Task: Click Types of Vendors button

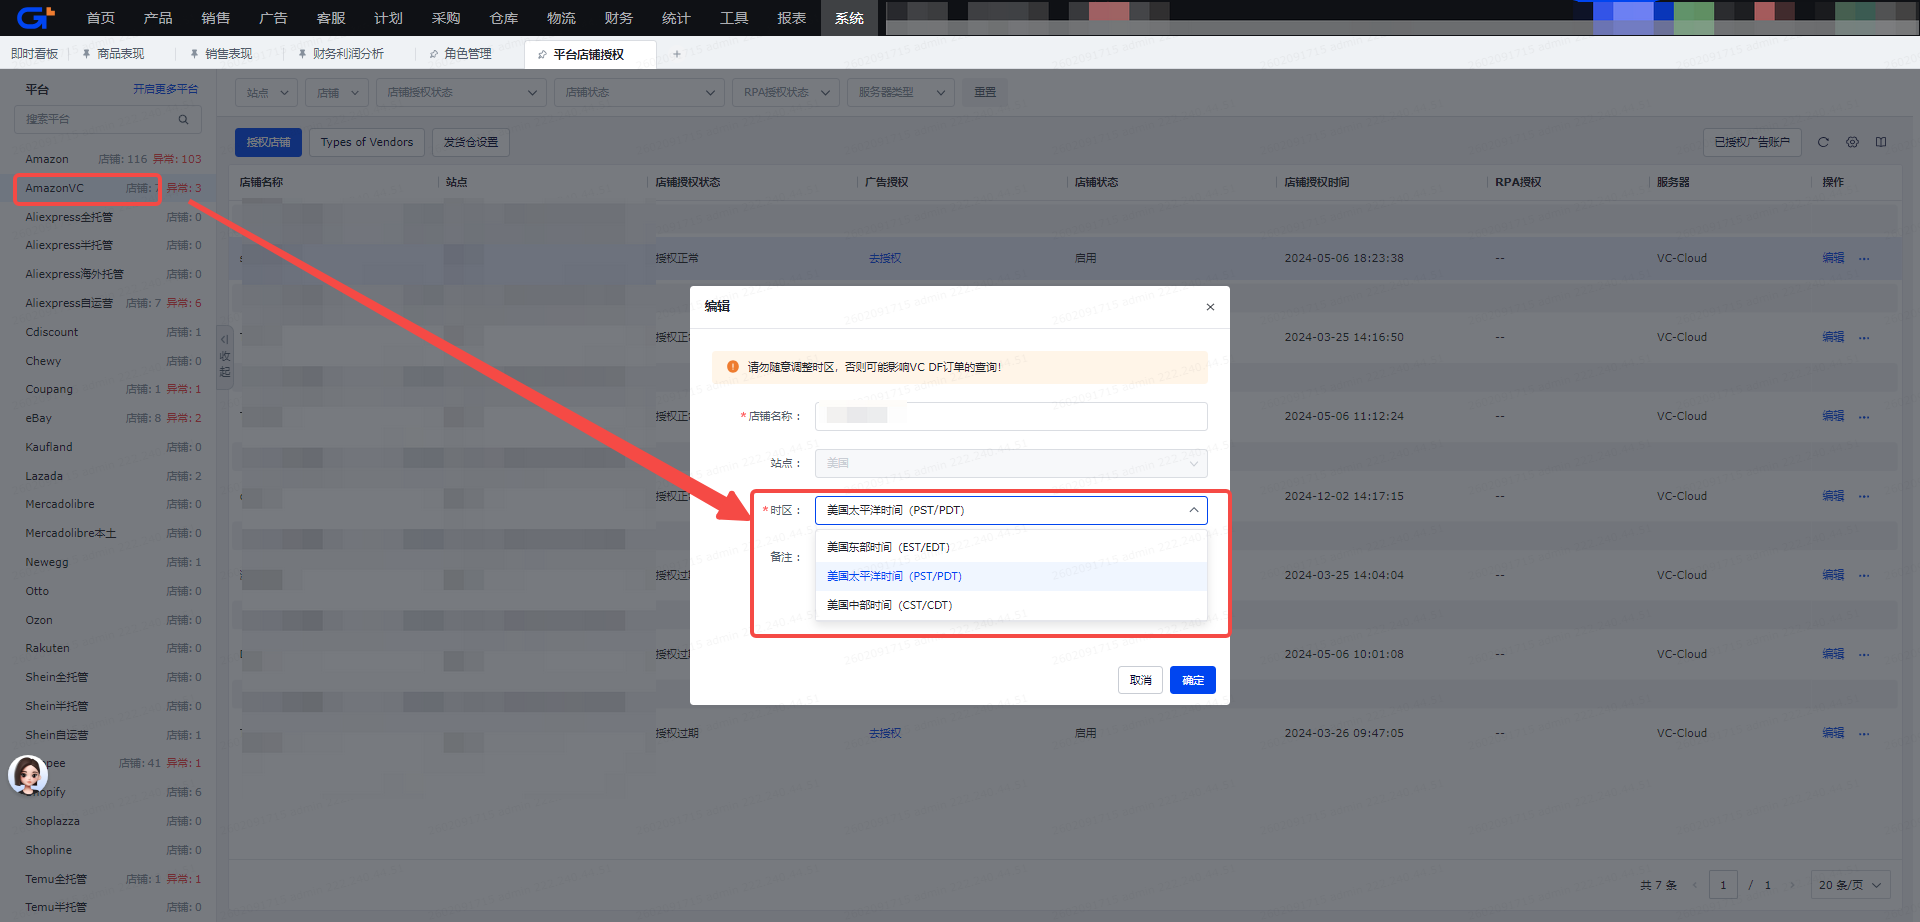Action: coord(367,142)
